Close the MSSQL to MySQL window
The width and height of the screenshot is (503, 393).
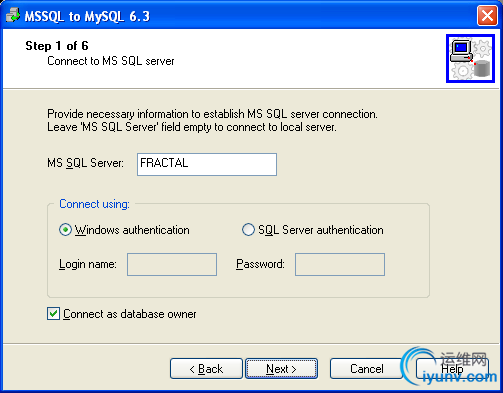click(487, 15)
